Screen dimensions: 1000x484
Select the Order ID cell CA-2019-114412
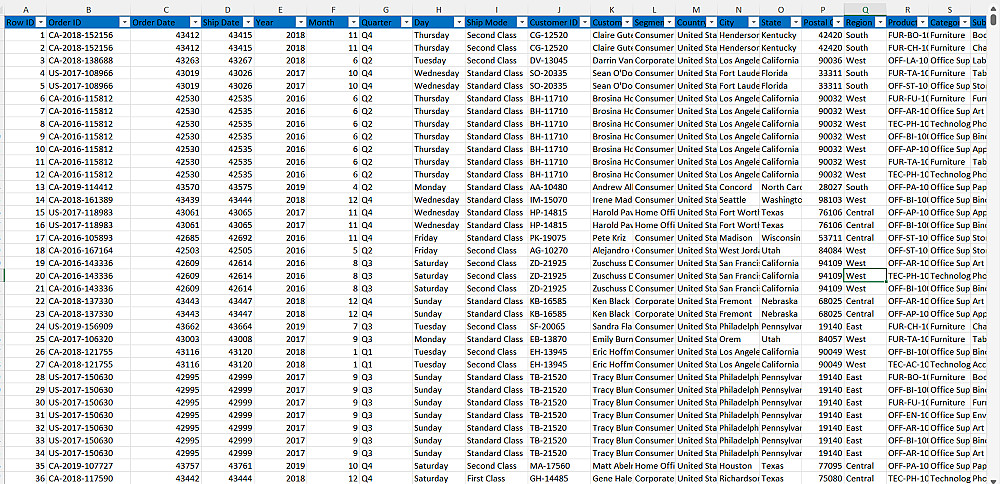click(x=88, y=187)
